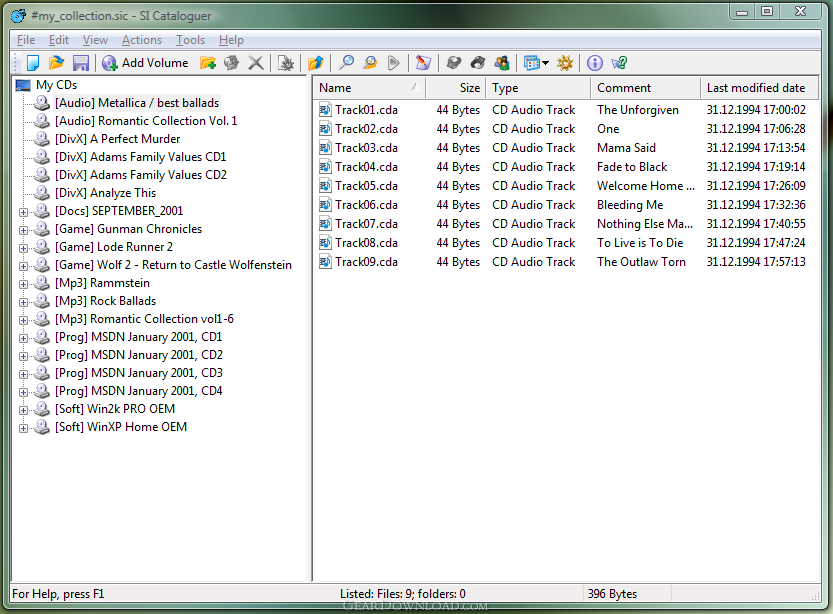The image size is (833, 614).
Task: Select [DivX] A Perfect Murder volume
Action: (x=117, y=139)
